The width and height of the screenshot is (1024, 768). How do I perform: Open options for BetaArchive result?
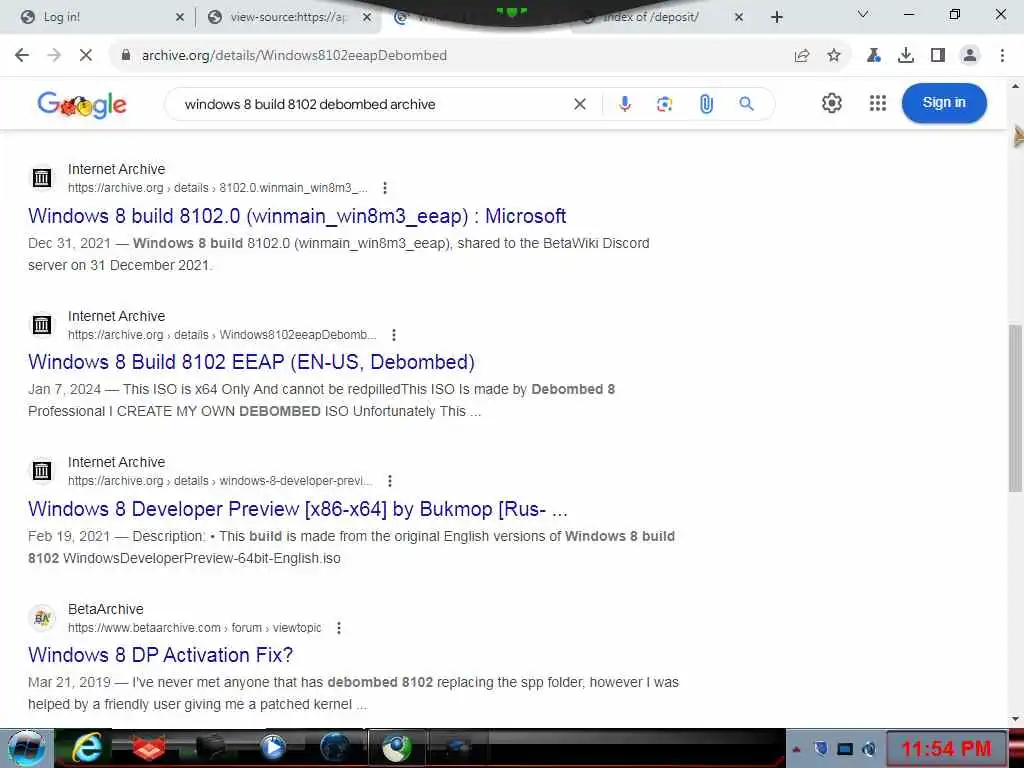338,628
